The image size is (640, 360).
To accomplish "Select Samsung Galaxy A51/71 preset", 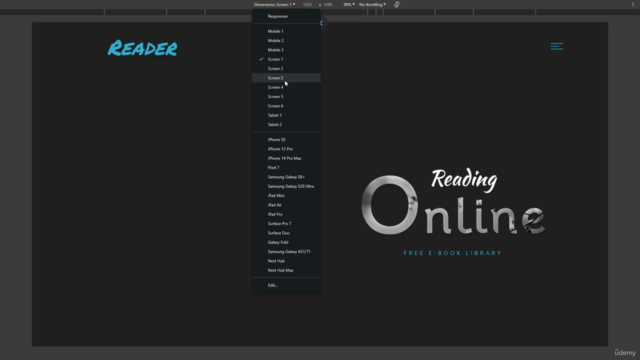I will tap(286, 251).
